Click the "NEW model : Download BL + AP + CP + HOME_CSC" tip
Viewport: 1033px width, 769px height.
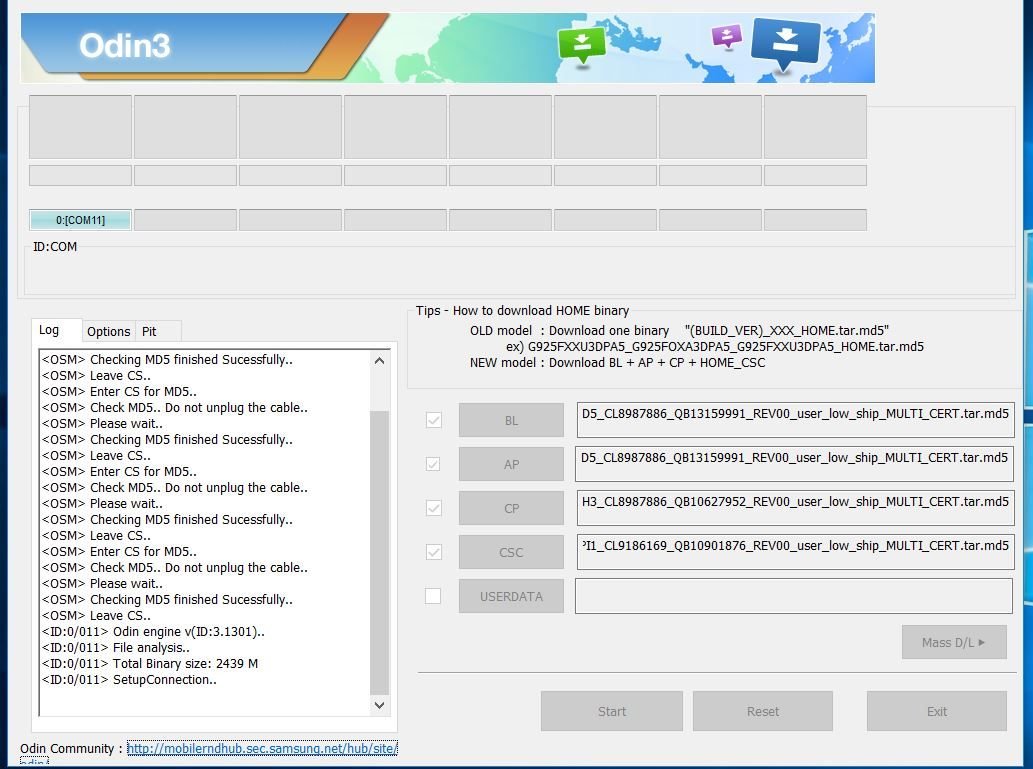click(617, 362)
